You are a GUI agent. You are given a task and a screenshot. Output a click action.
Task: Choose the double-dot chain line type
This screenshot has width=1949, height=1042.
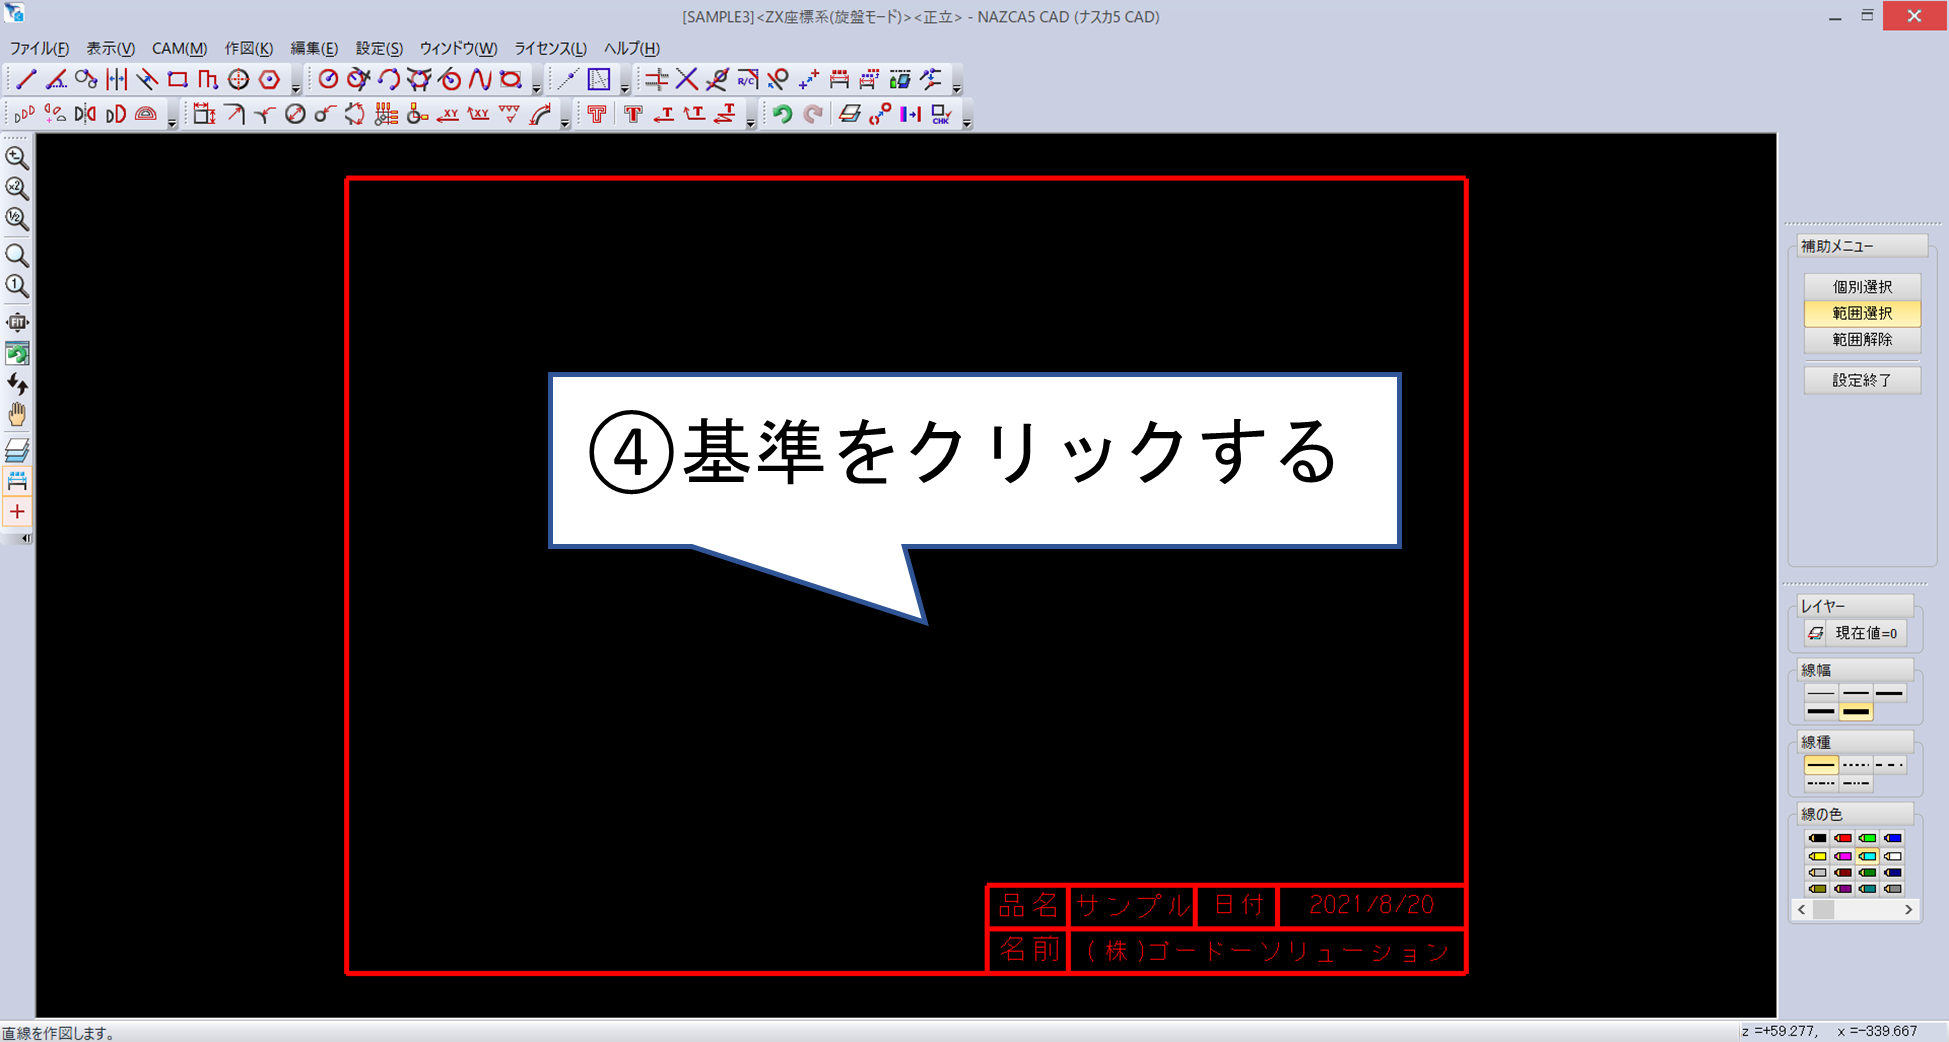point(1856,783)
